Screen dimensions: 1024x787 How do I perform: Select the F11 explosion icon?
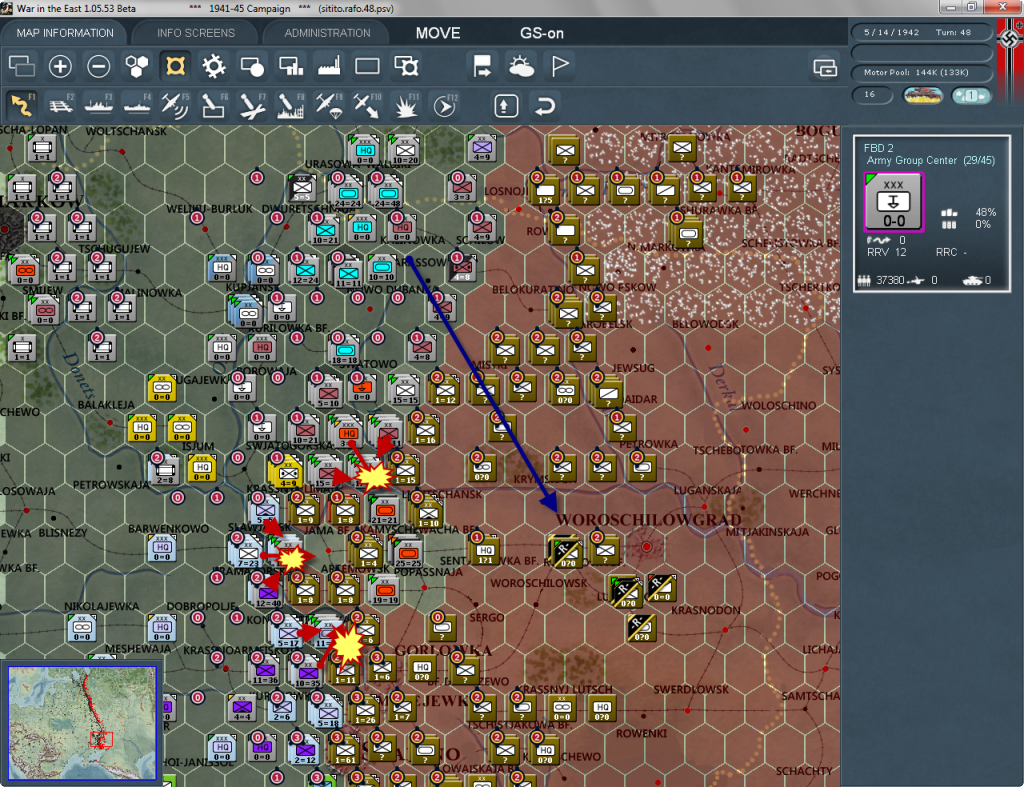pyautogui.click(x=406, y=105)
